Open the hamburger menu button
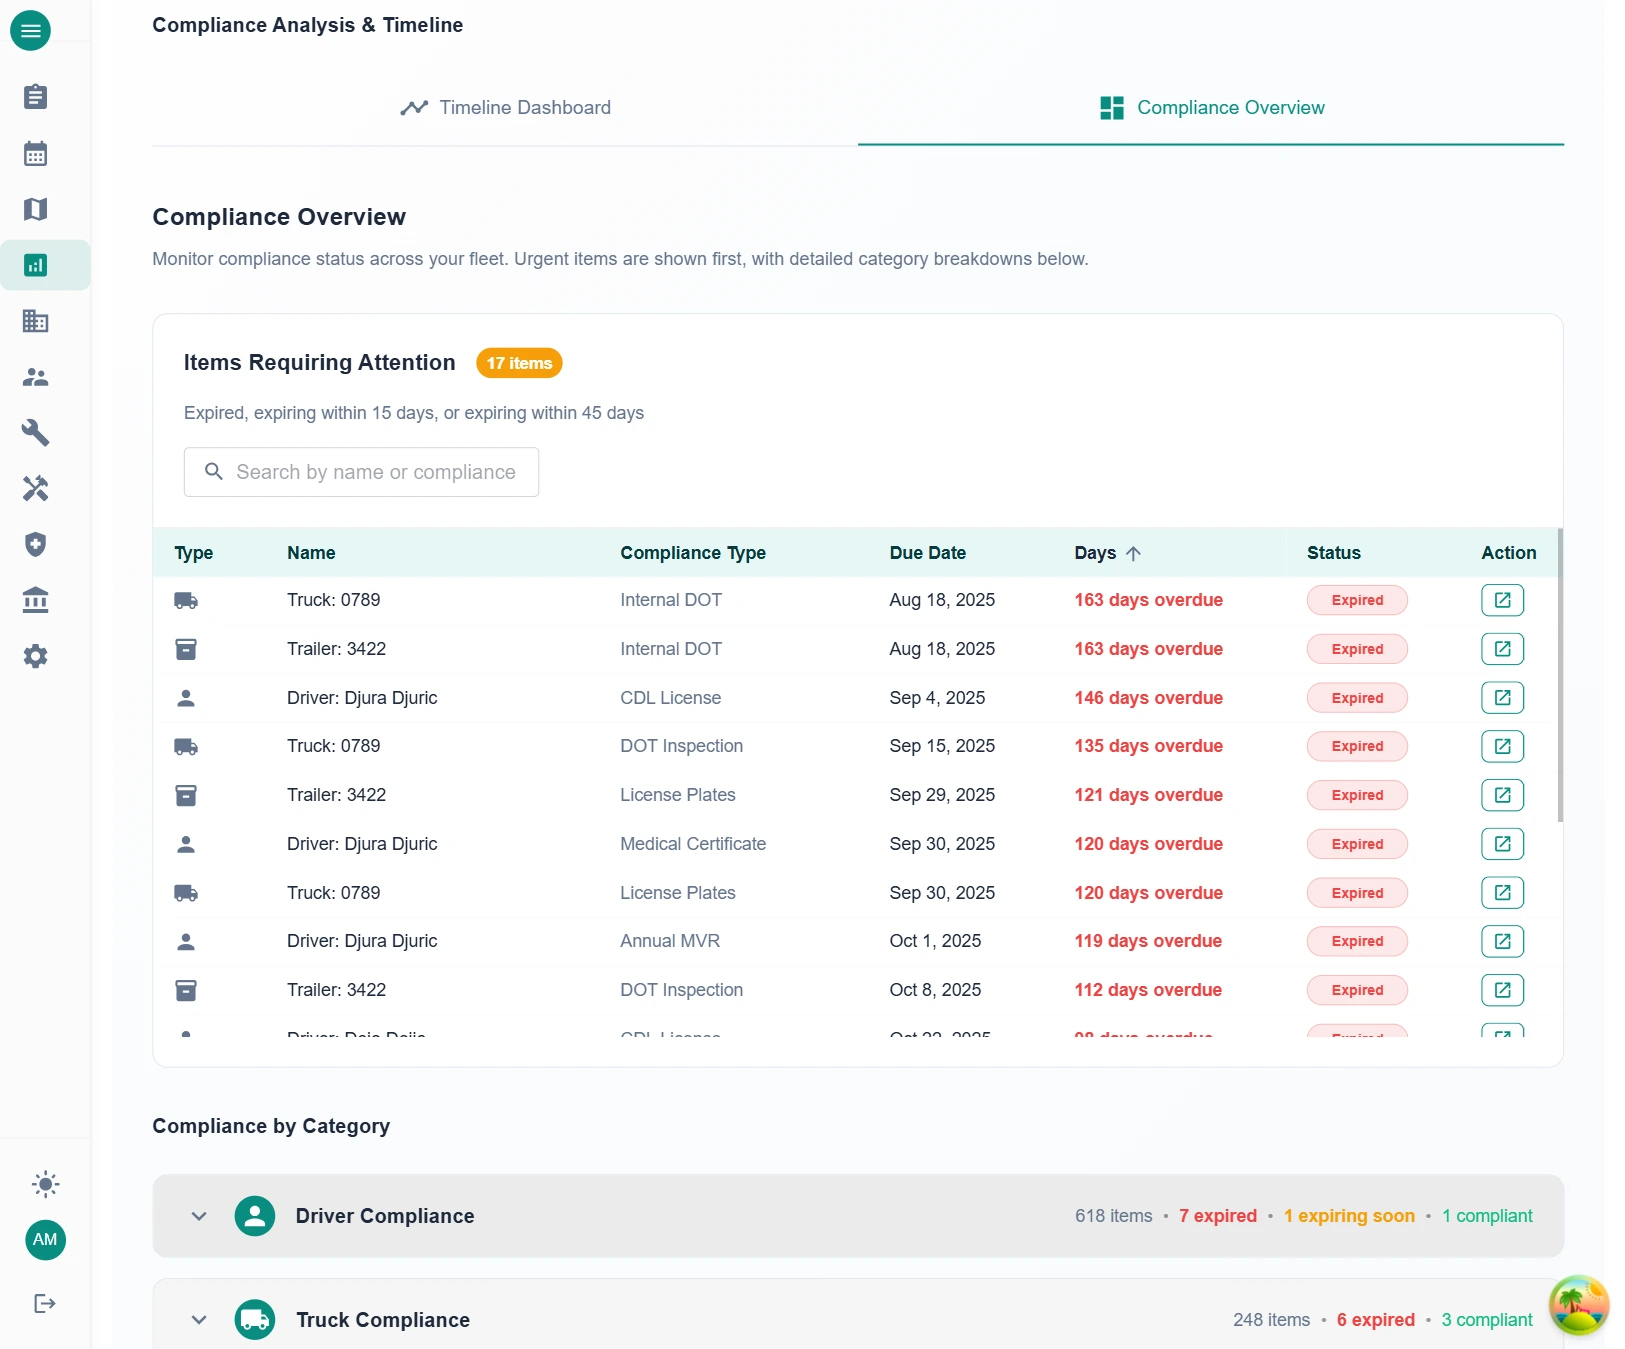The height and width of the screenshot is (1349, 1625). tap(31, 30)
